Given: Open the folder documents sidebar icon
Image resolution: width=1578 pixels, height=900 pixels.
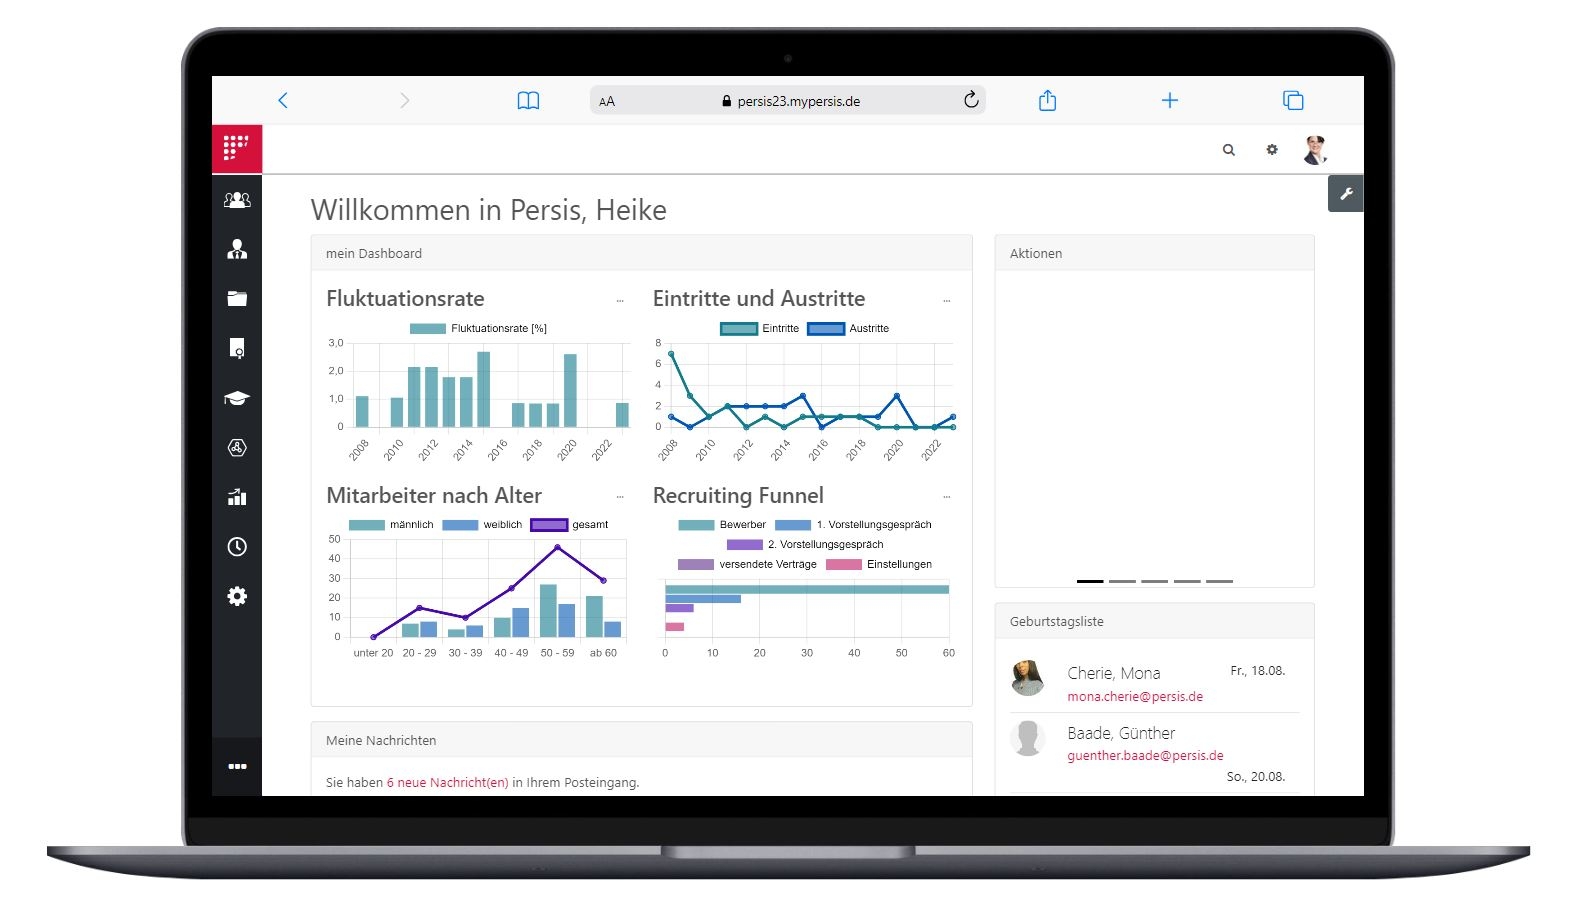Looking at the screenshot, I should 237,298.
